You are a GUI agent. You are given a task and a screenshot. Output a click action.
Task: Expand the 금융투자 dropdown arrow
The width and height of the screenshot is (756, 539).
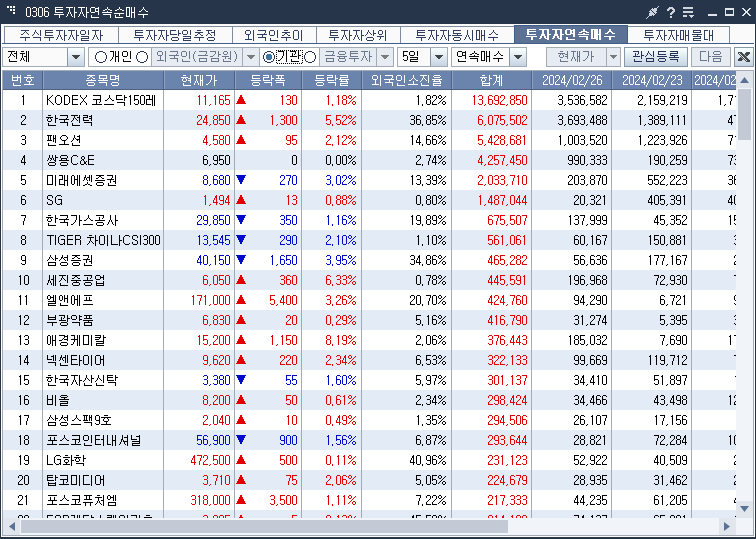385,57
